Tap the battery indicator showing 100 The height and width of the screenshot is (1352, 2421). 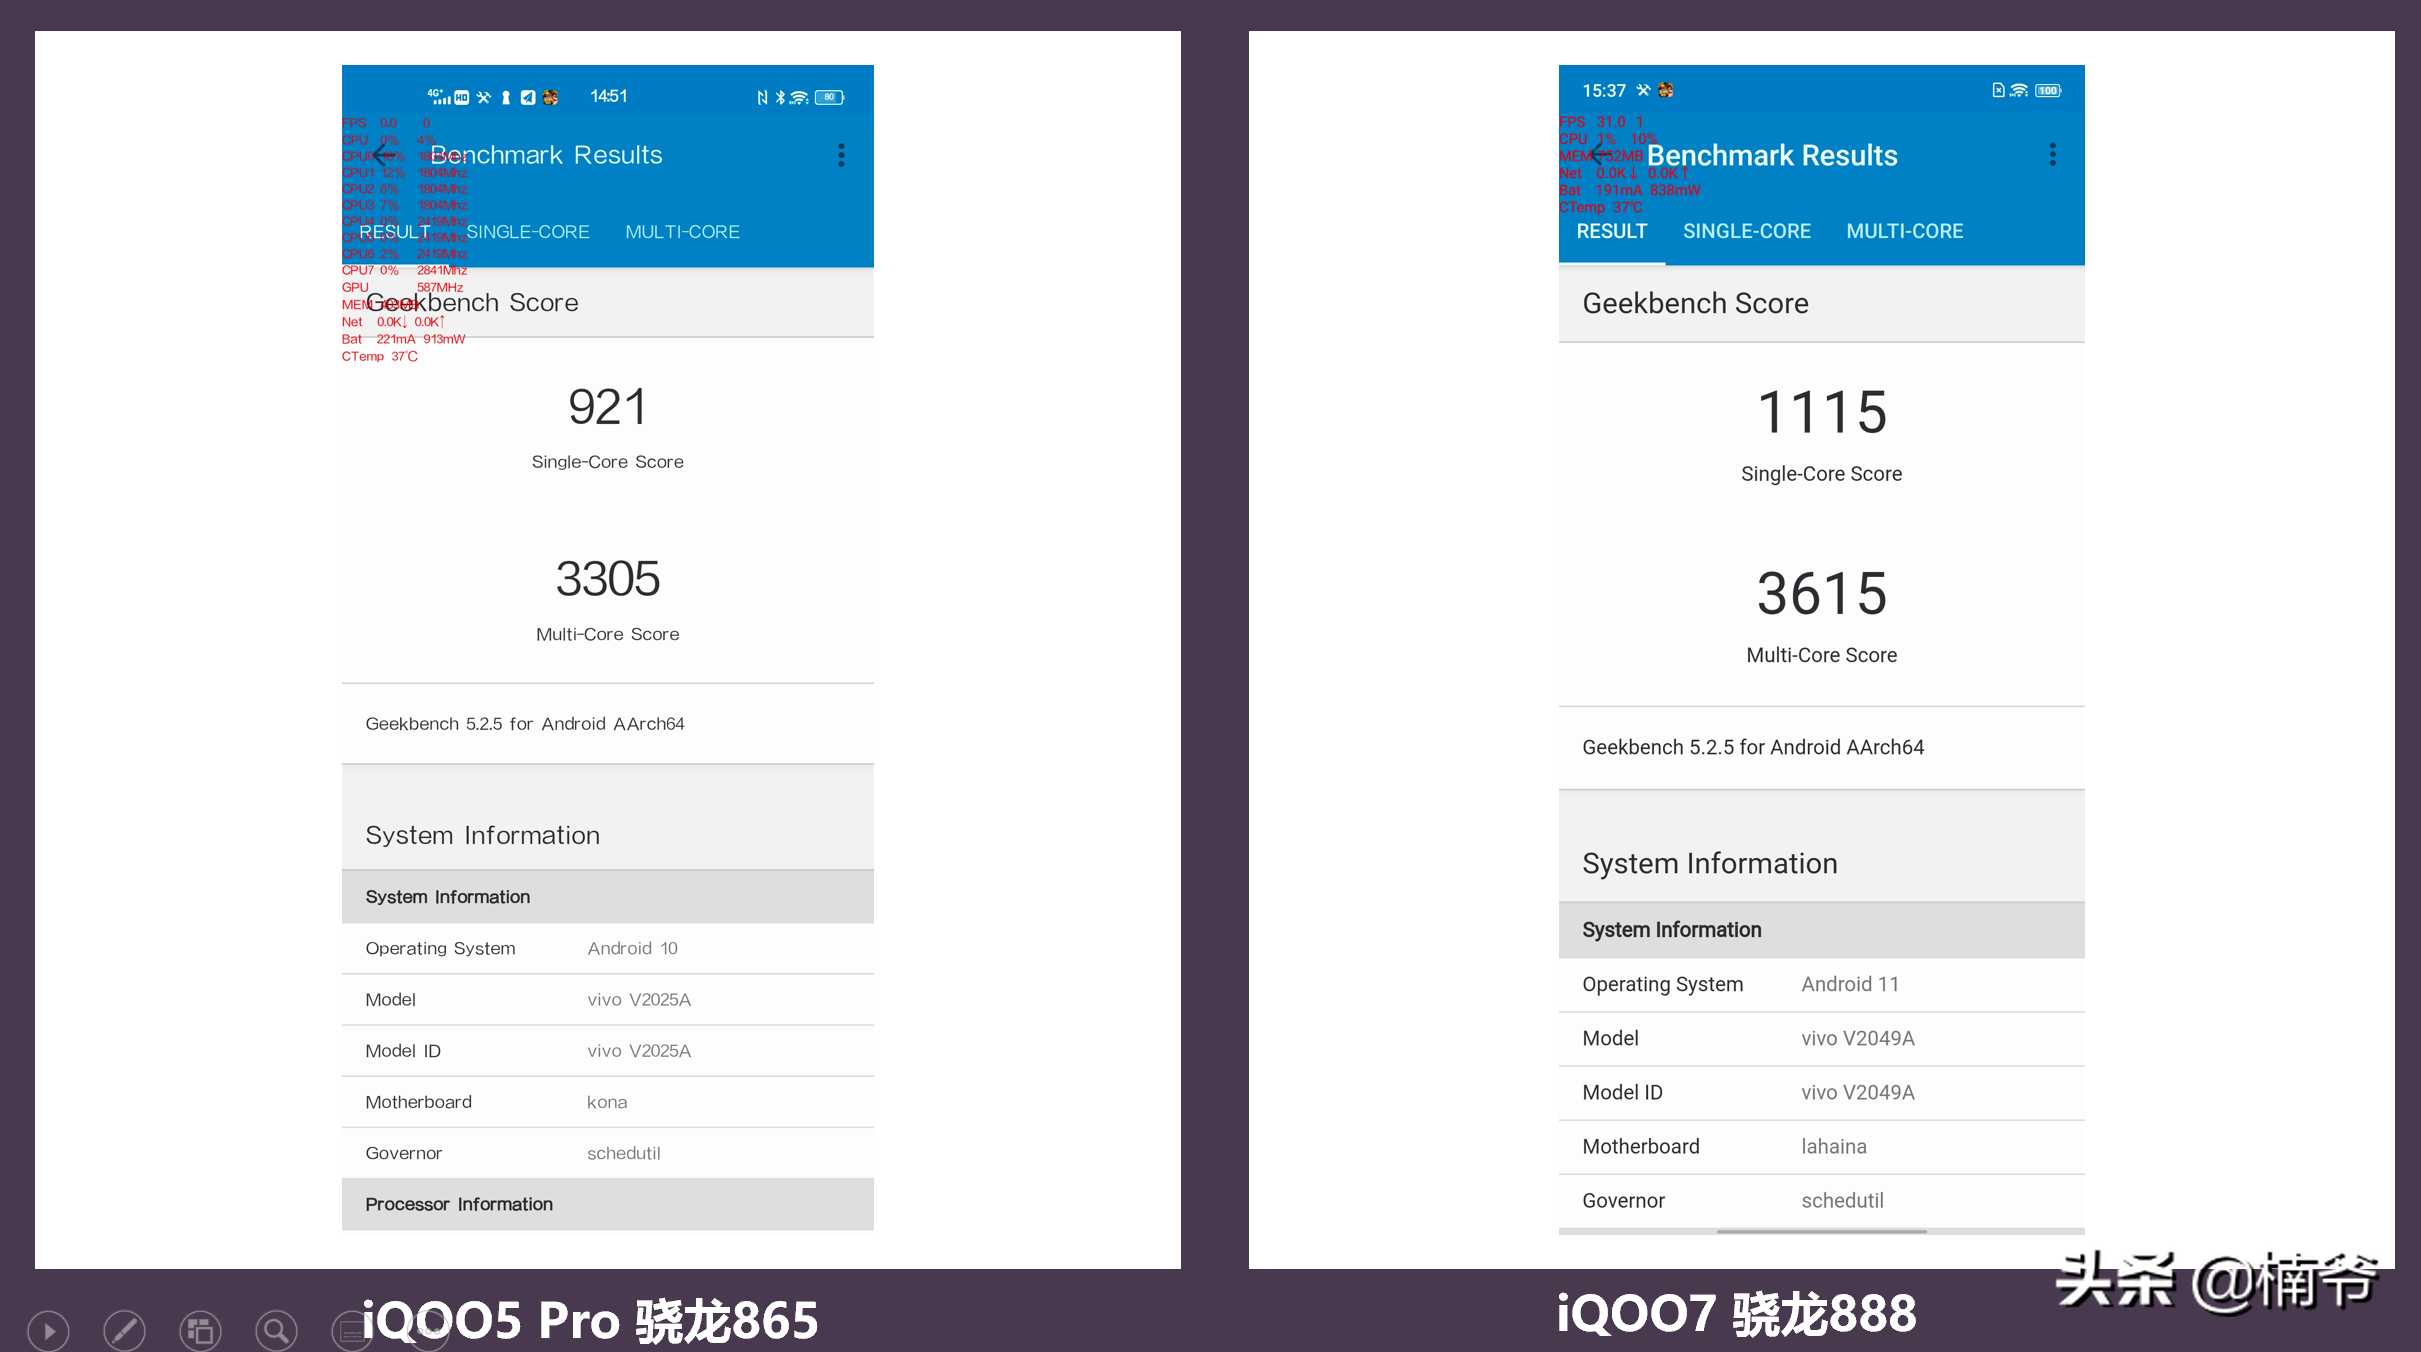2046,90
